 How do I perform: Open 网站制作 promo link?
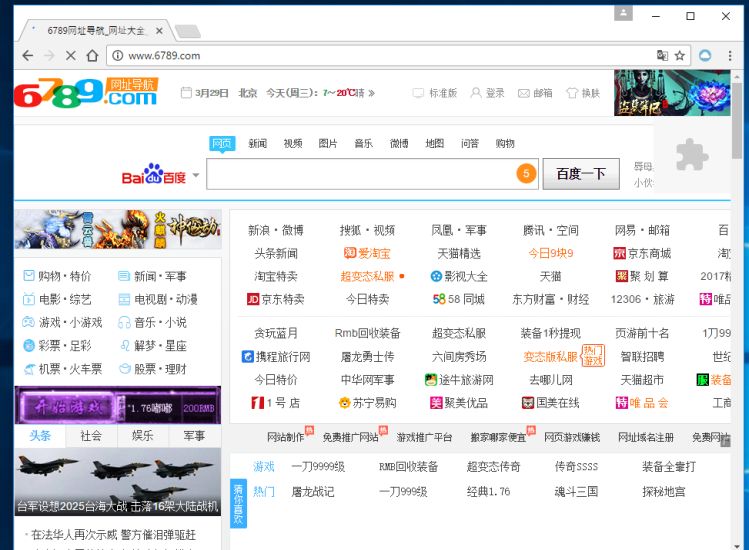[285, 437]
